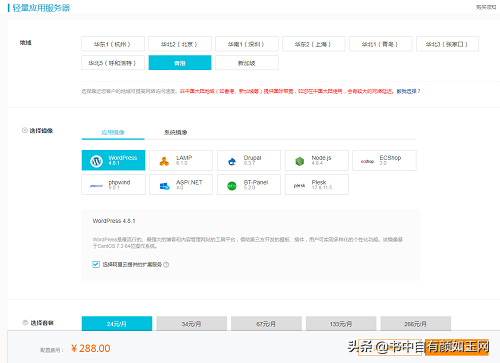
Task: Open the blue 'how to choose' region link
Action: pyautogui.click(x=408, y=91)
